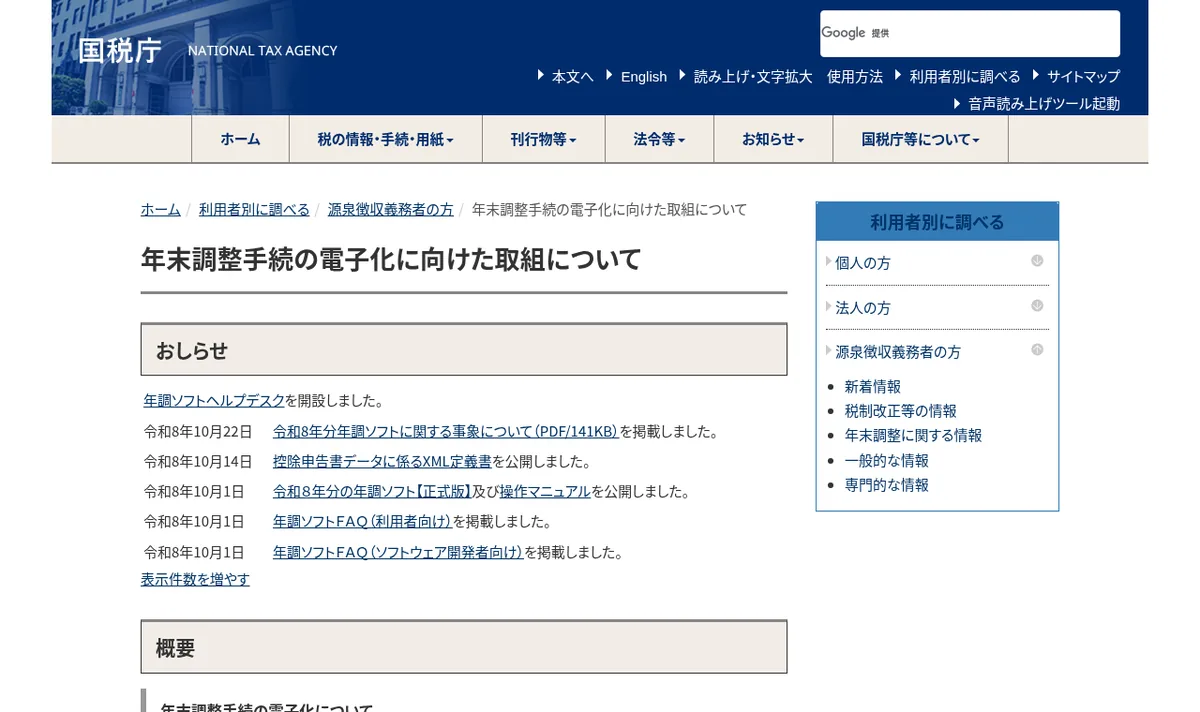Click the date 令和8年10月14日

point(198,462)
